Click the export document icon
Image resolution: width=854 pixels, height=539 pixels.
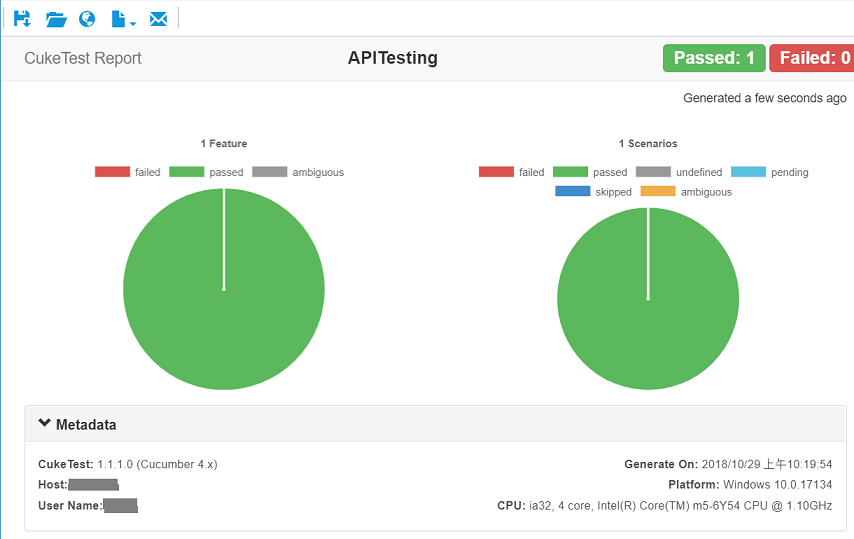pos(118,19)
